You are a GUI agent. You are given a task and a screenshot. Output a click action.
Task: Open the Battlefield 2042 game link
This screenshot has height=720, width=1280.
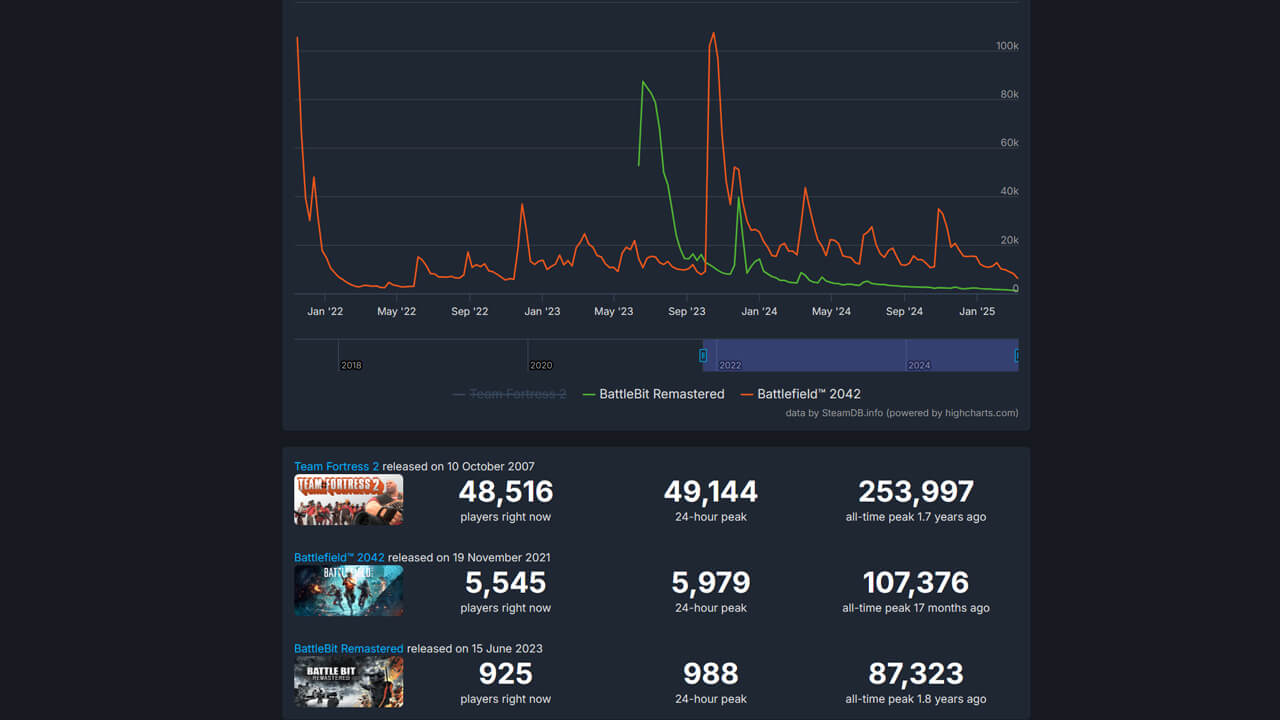[x=339, y=557]
